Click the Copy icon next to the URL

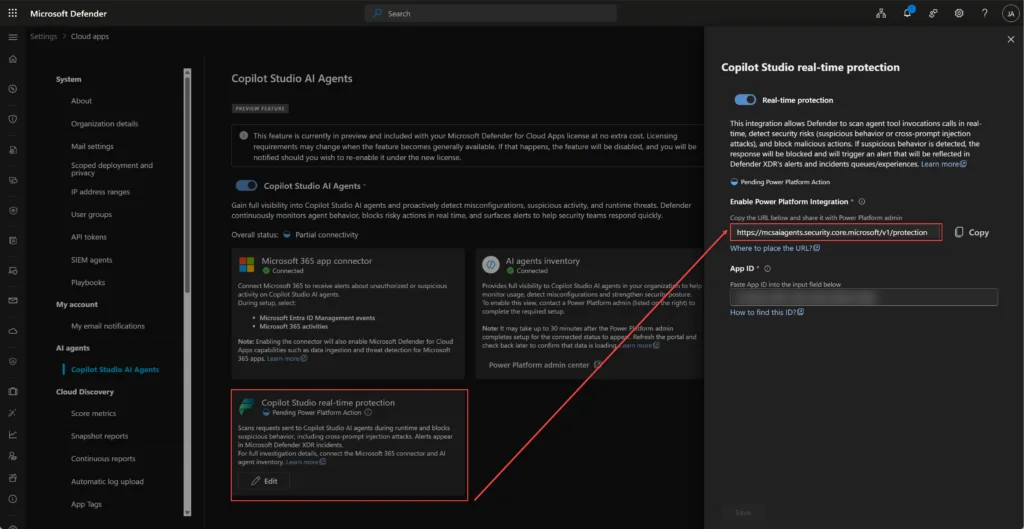pyautogui.click(x=959, y=232)
